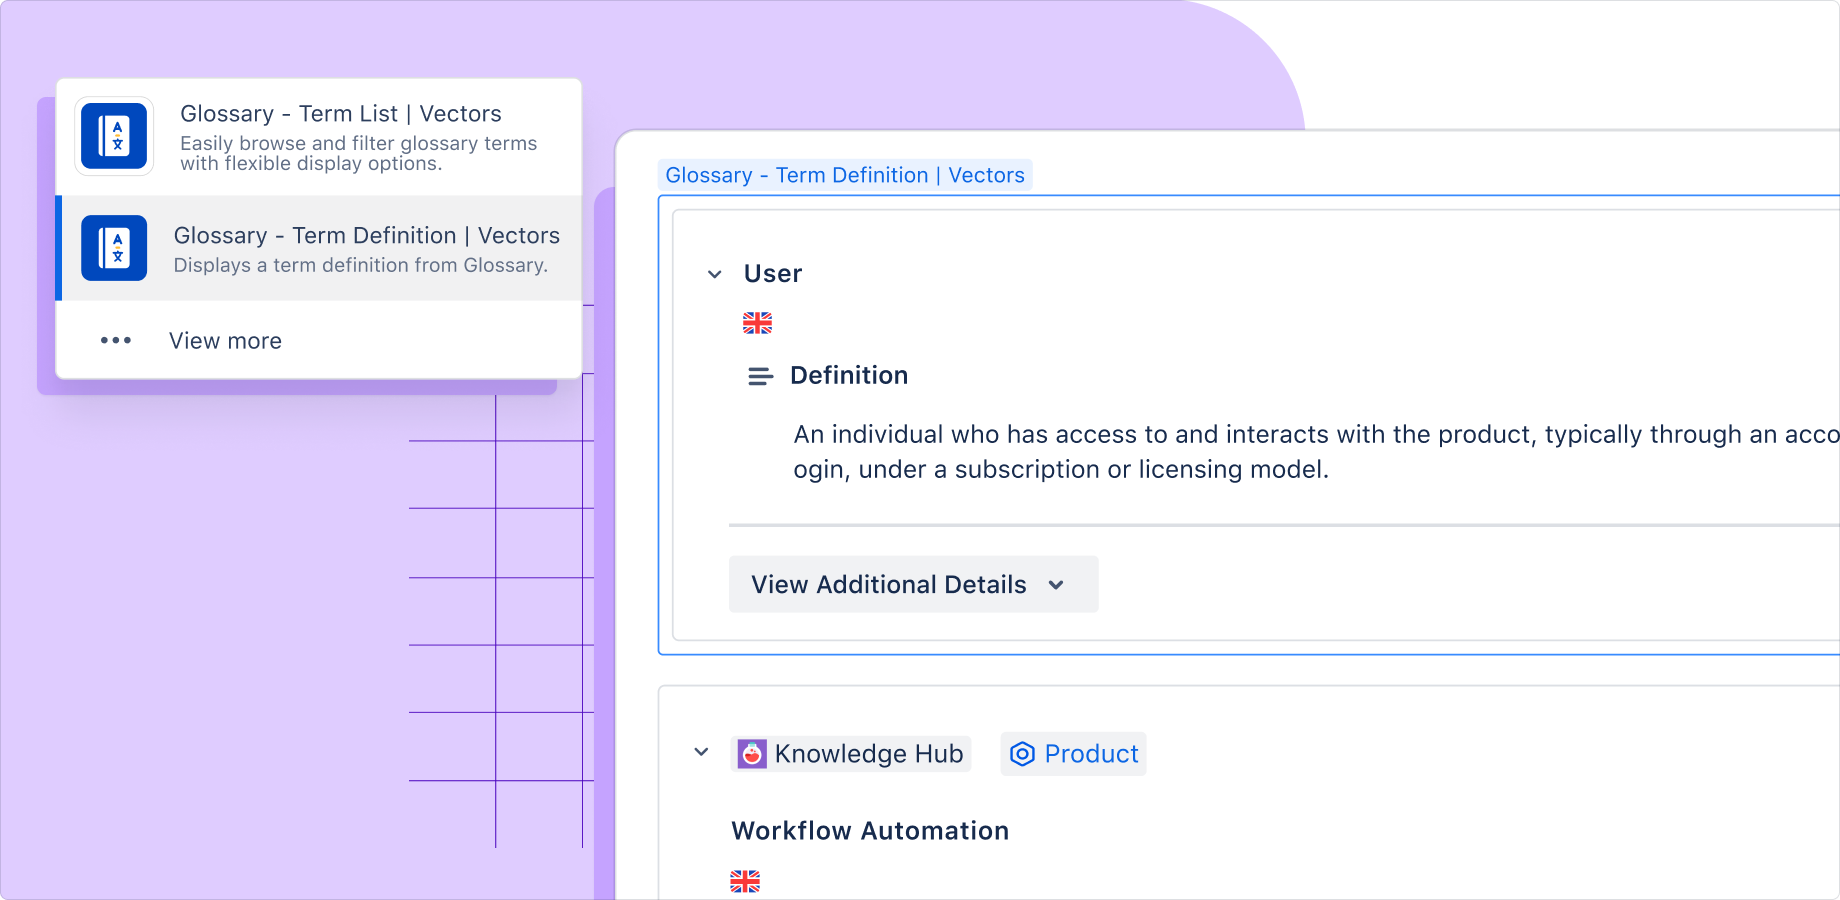The height and width of the screenshot is (900, 1840).
Task: Click the Product hexagon icon
Action: [x=1022, y=754]
